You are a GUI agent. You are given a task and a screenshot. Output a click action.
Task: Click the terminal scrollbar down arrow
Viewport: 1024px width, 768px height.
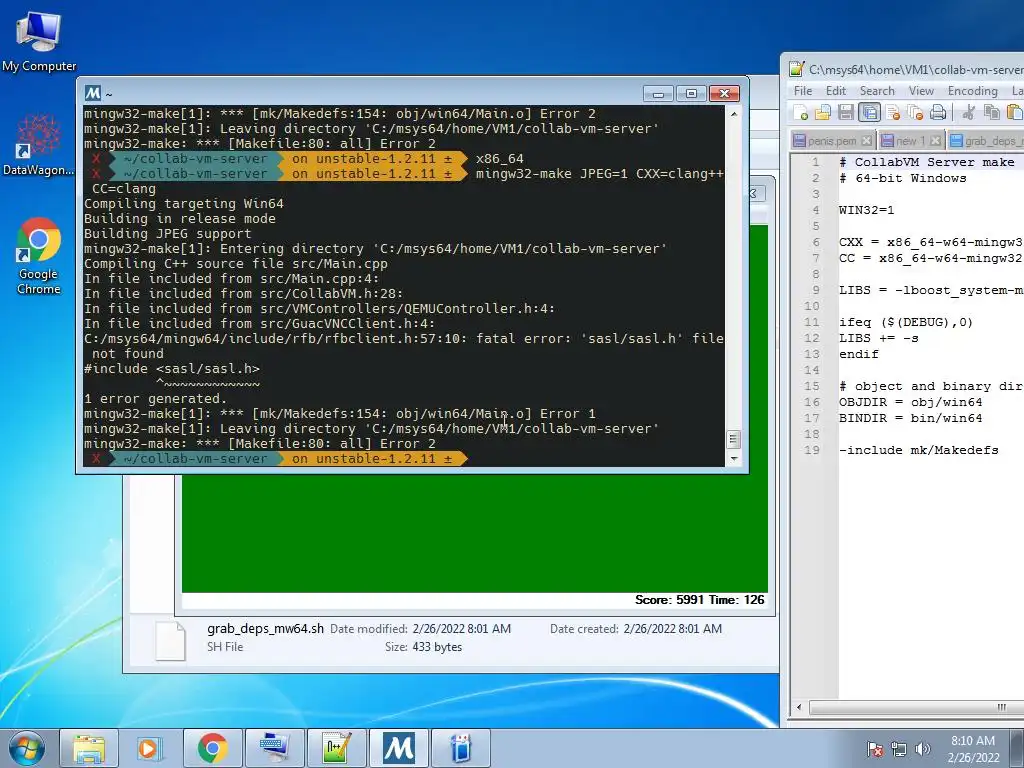coord(733,458)
